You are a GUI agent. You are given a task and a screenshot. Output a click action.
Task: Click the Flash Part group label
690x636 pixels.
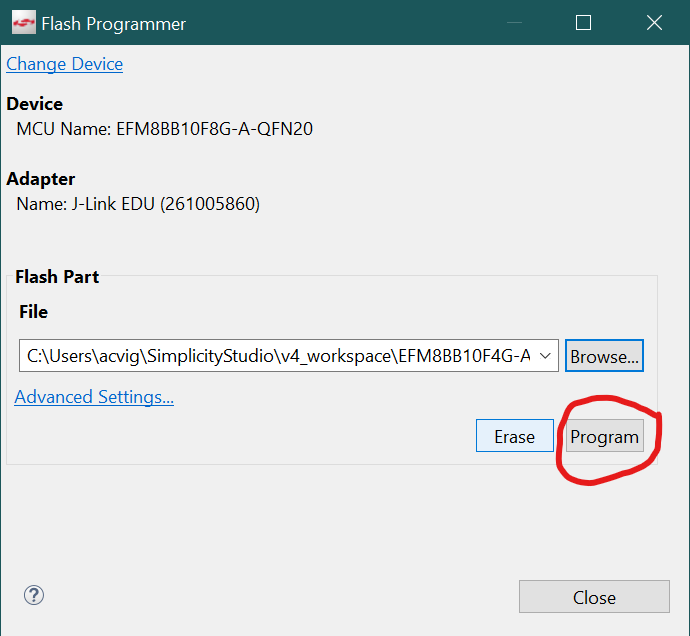[x=57, y=277]
